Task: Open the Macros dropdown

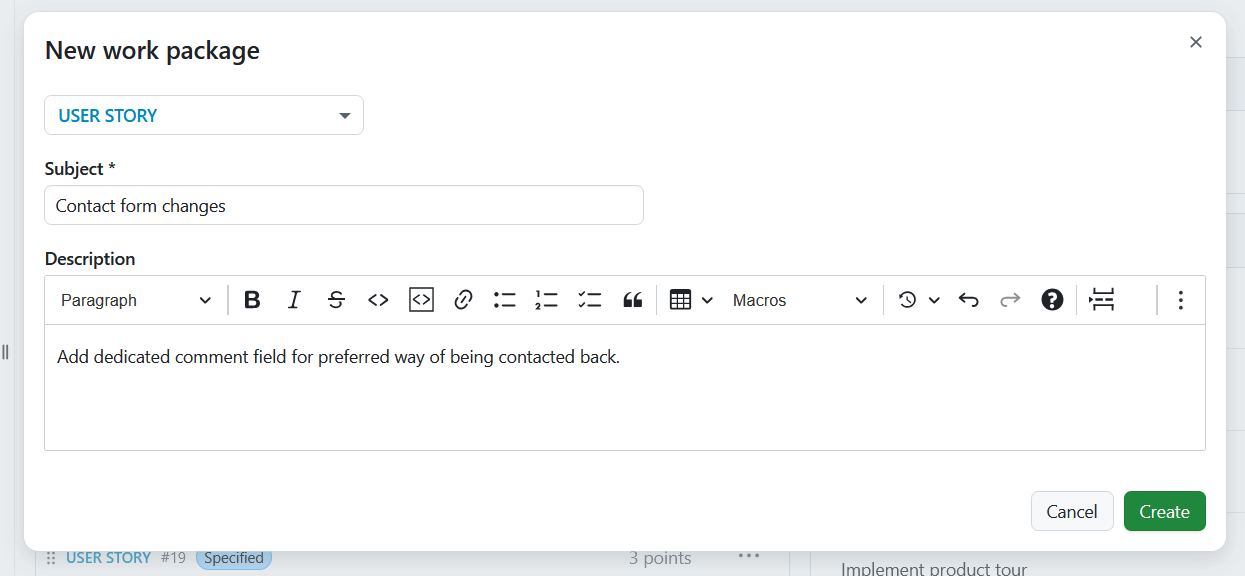Action: tap(800, 299)
